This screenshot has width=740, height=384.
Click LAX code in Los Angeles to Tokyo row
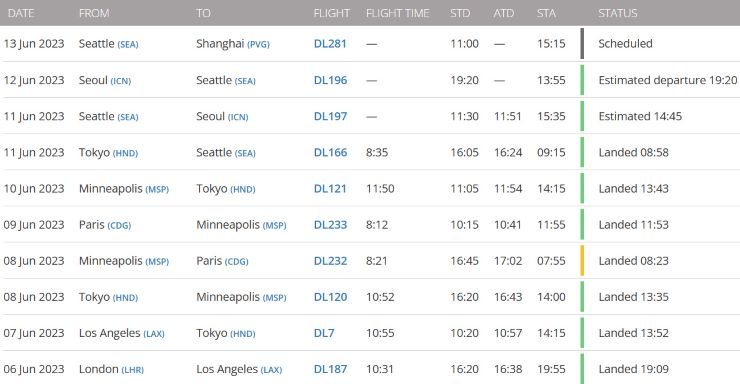154,334
